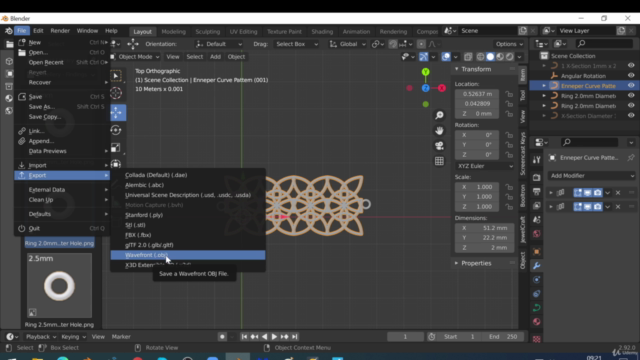Click the current frame number field

click(405, 337)
